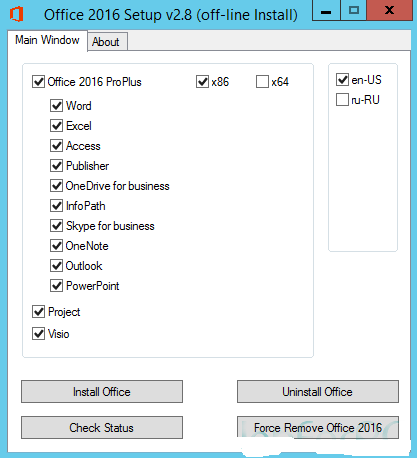This screenshot has width=417, height=458.
Task: Toggle the Outlook checkbox
Action: pos(57,266)
